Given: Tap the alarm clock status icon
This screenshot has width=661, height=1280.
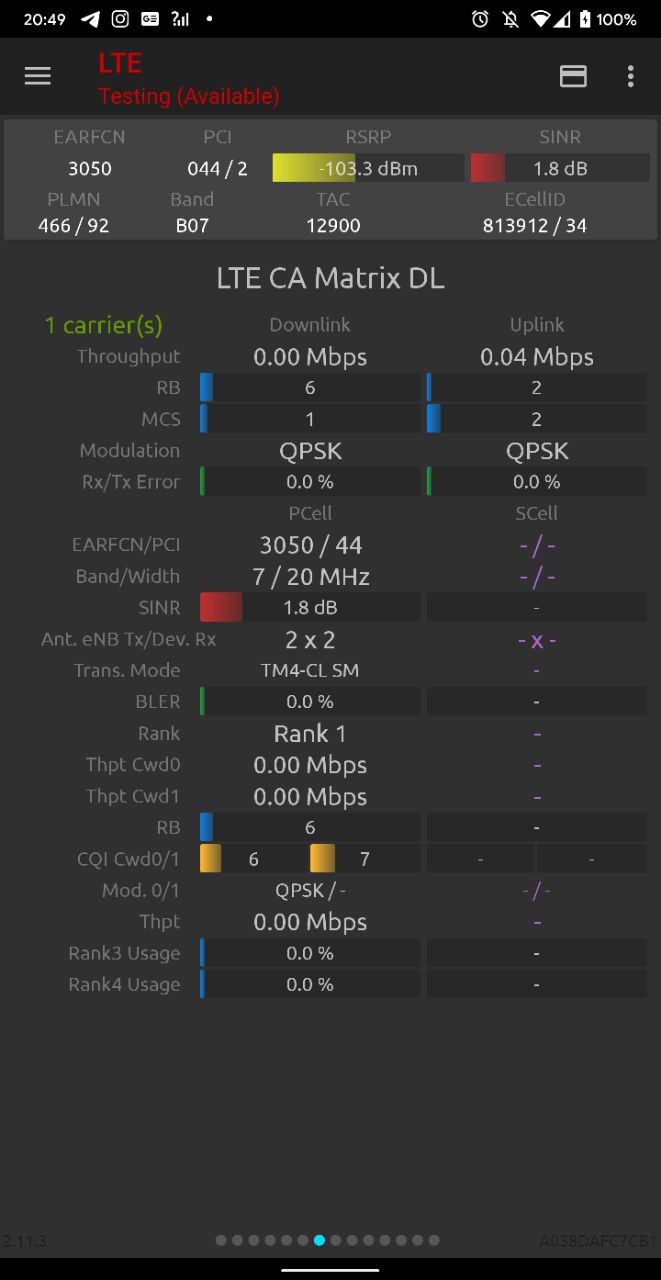Looking at the screenshot, I should (x=480, y=19).
